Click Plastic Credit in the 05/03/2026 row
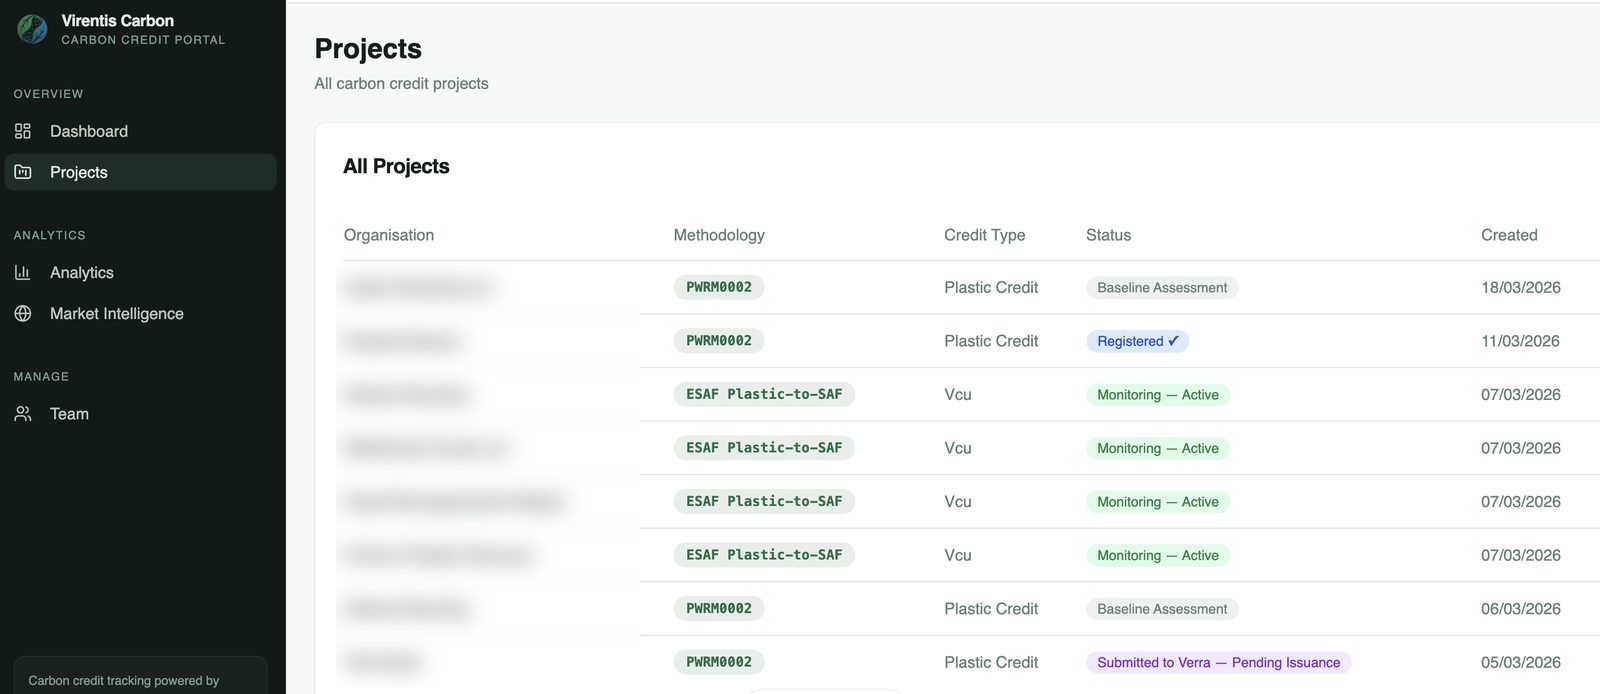 click(x=991, y=662)
